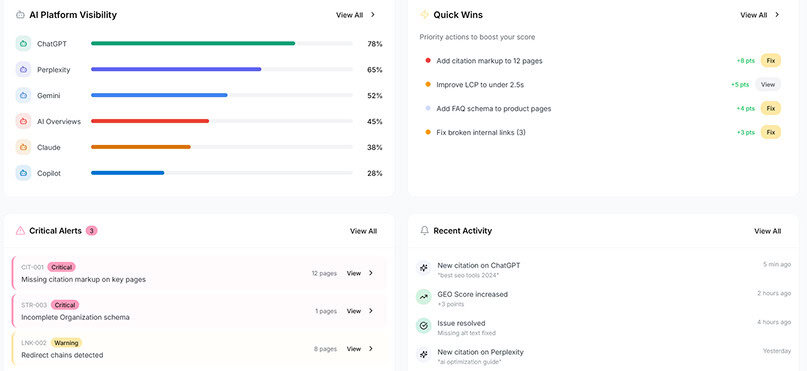Viewport: 807px width, 371px height.
Task: Expand the LNK-002 alert chevron
Action: coord(371,348)
